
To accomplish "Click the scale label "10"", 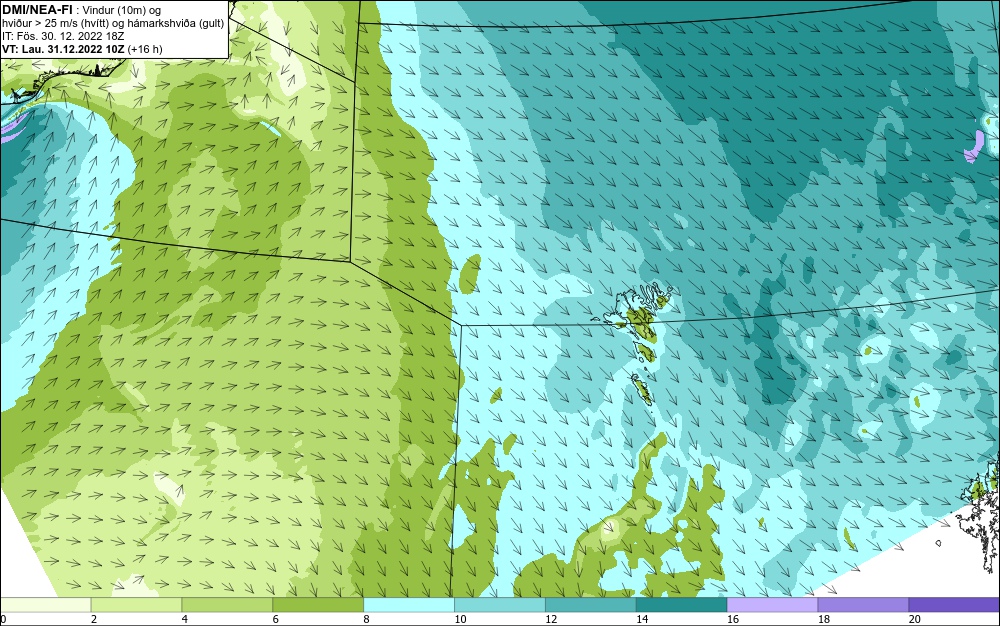I will click(460, 619).
